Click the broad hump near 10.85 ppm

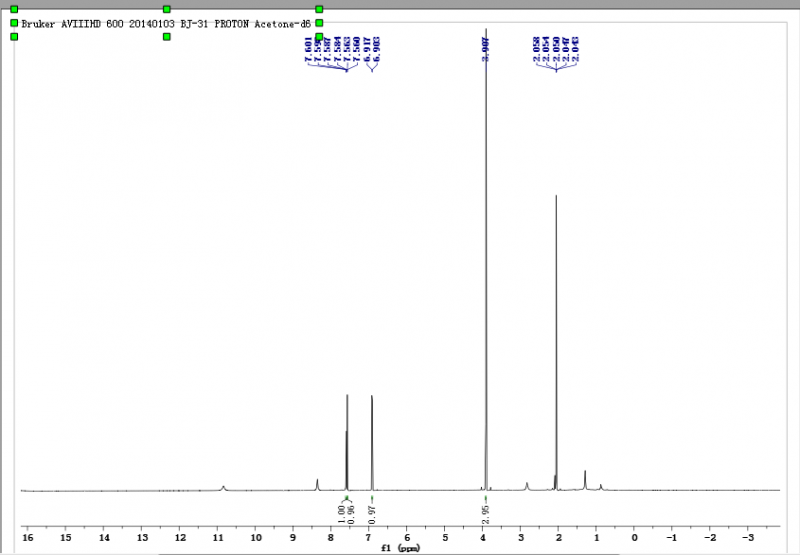pyautogui.click(x=223, y=488)
